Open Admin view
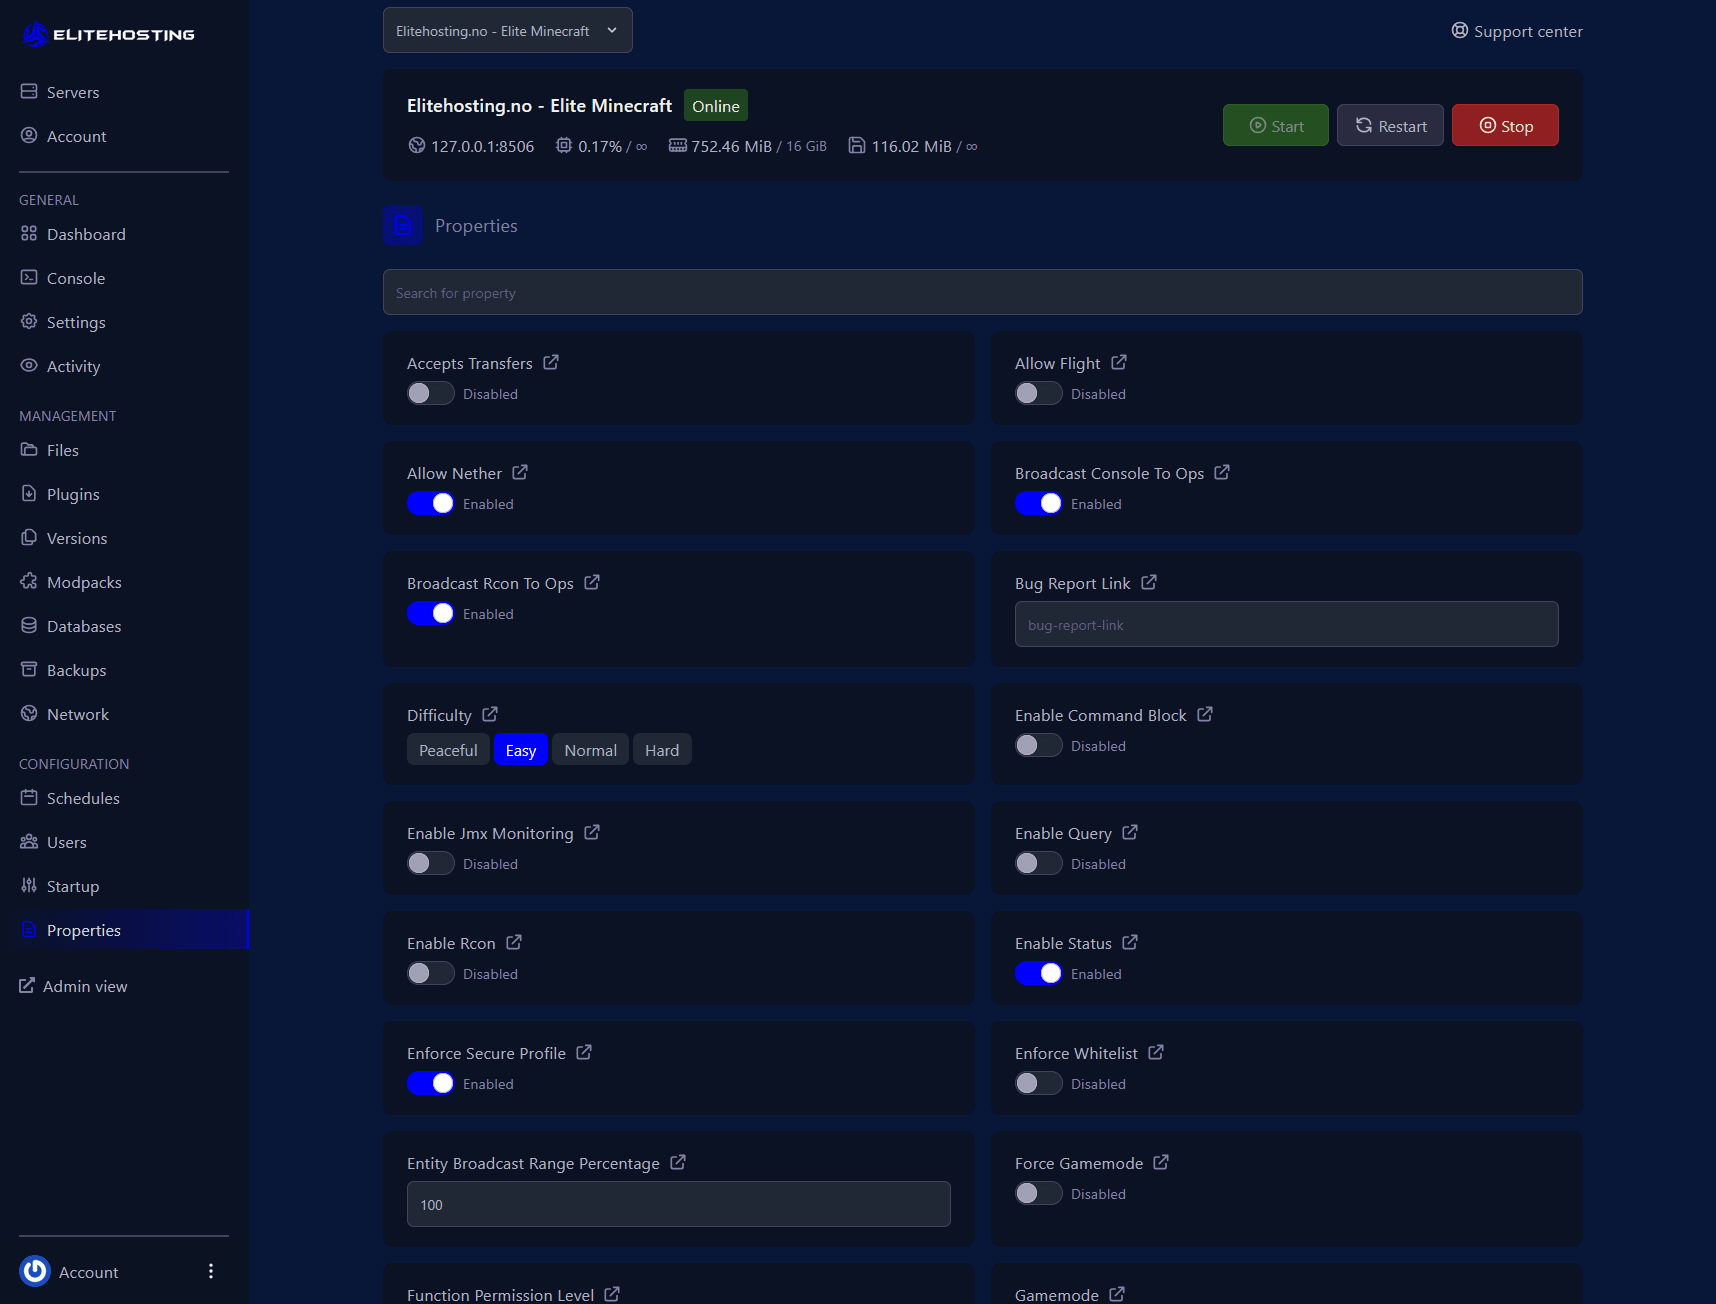Image resolution: width=1716 pixels, height=1304 pixels. [84, 986]
